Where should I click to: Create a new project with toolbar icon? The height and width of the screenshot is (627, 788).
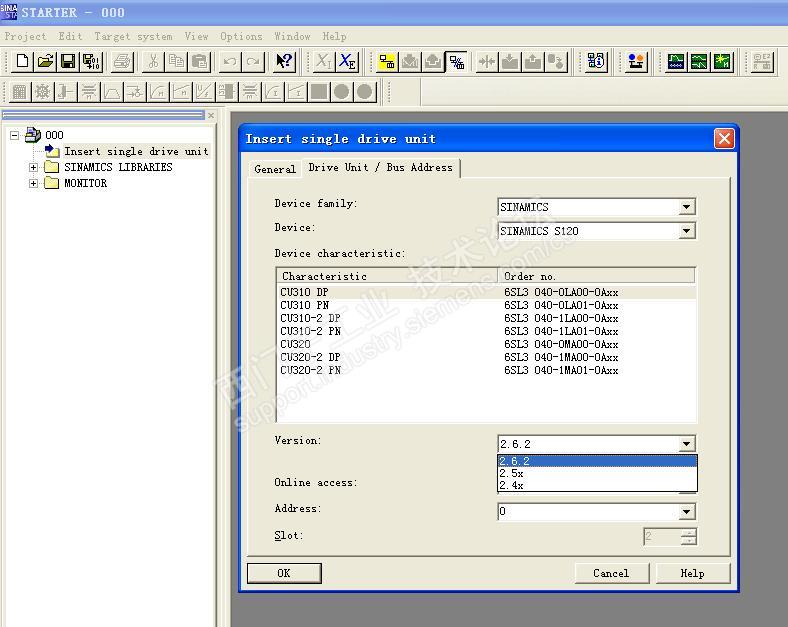point(22,61)
